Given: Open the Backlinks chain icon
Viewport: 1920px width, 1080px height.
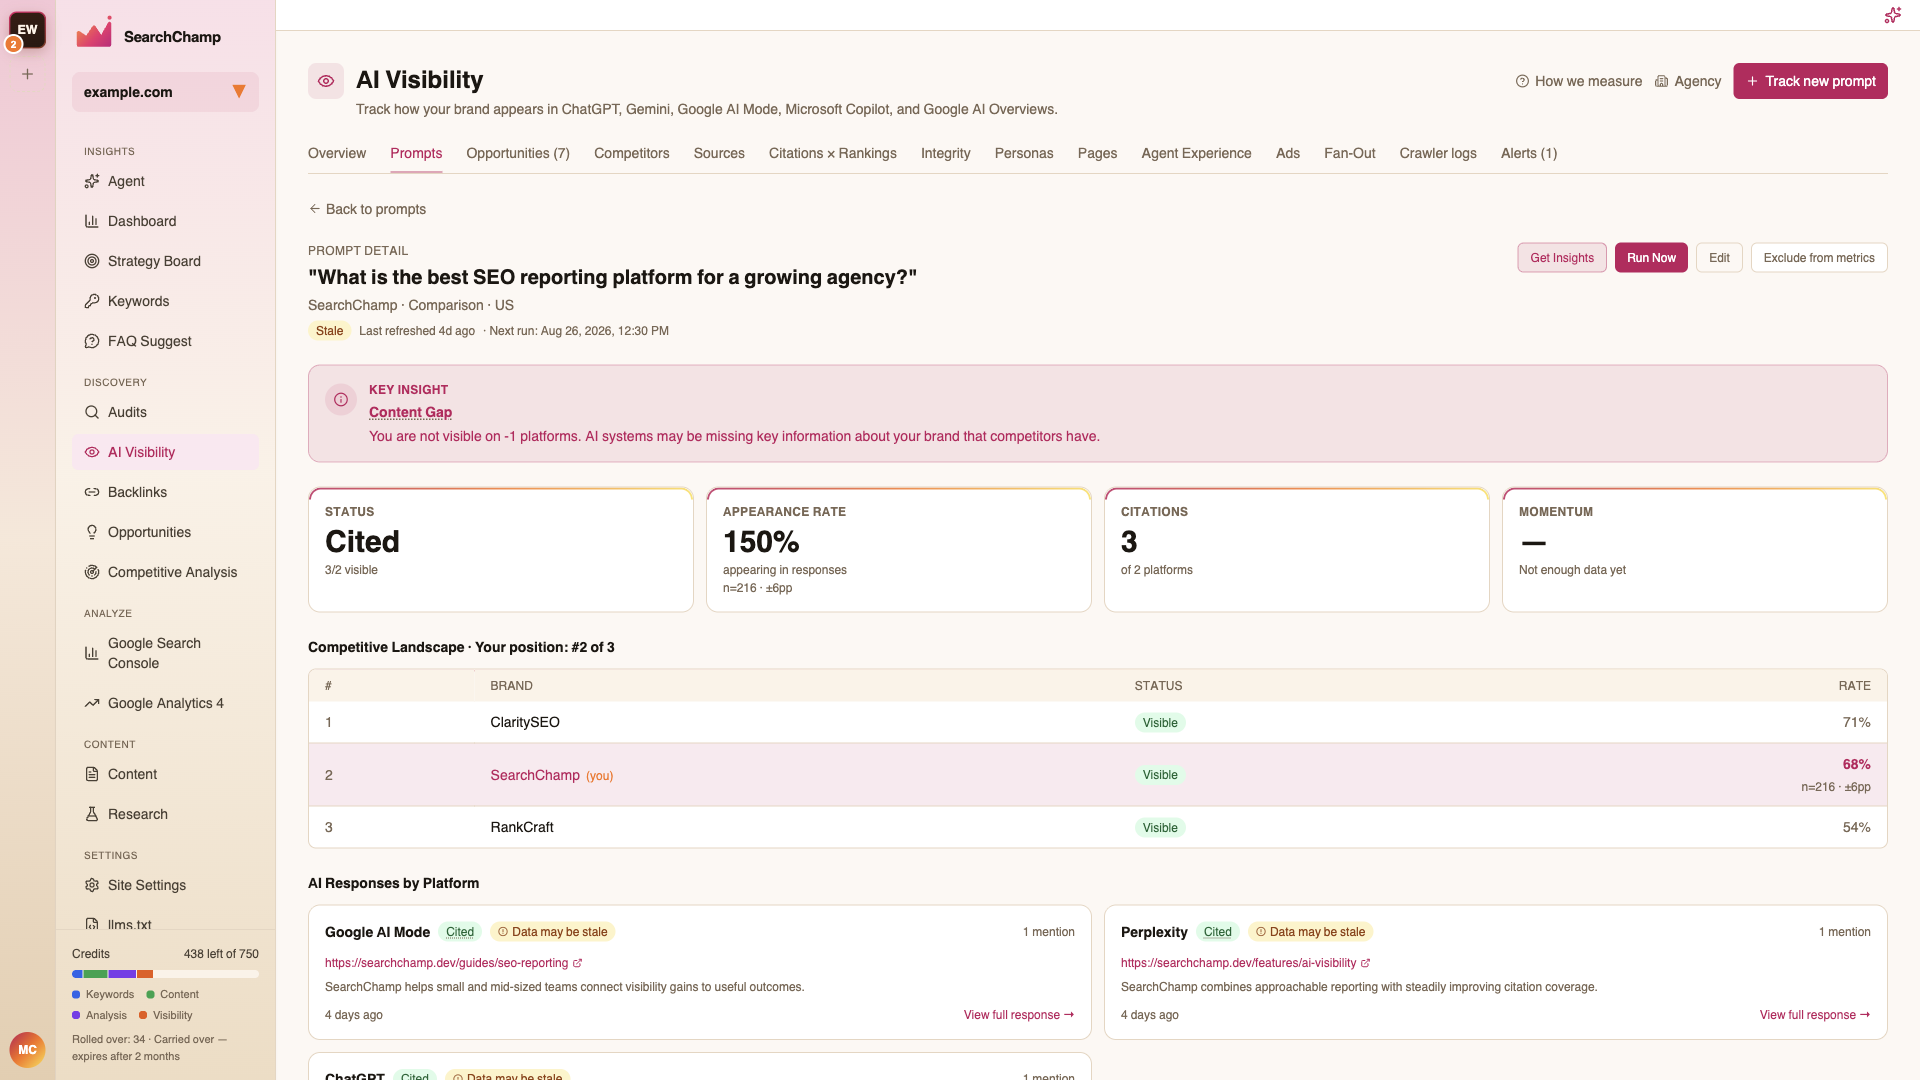Looking at the screenshot, I should [x=92, y=492].
